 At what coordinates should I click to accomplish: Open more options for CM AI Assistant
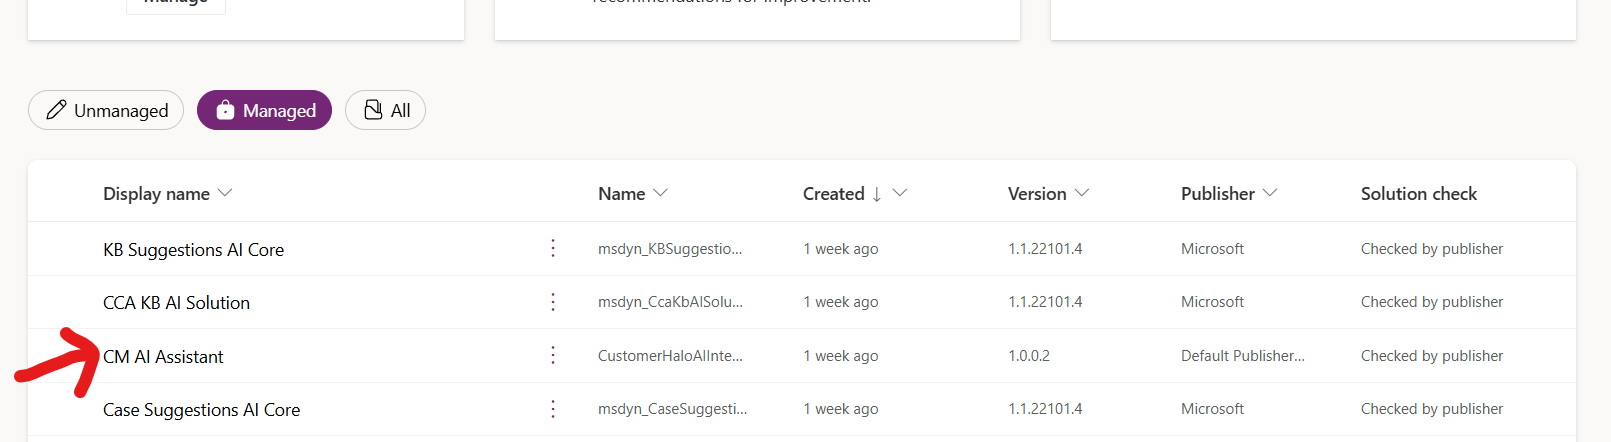[553, 355]
